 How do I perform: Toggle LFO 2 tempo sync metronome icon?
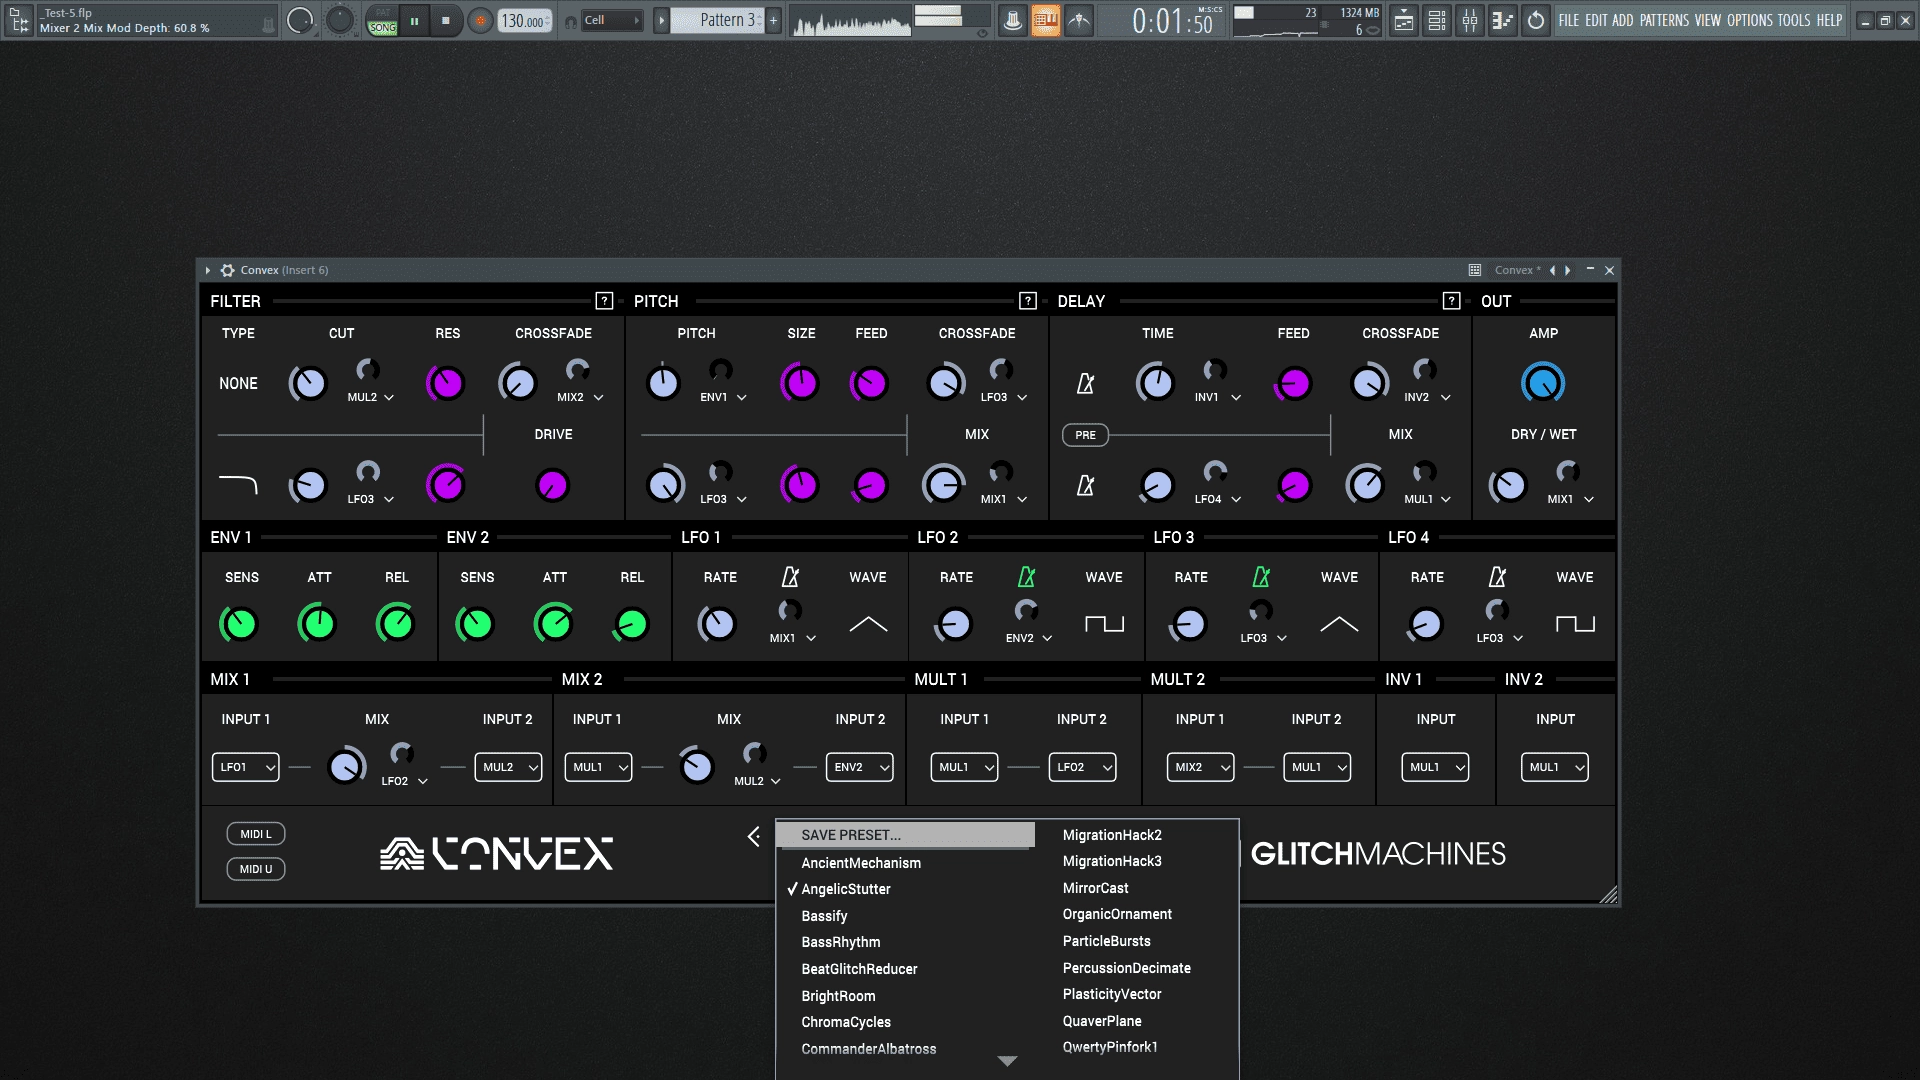(1026, 577)
